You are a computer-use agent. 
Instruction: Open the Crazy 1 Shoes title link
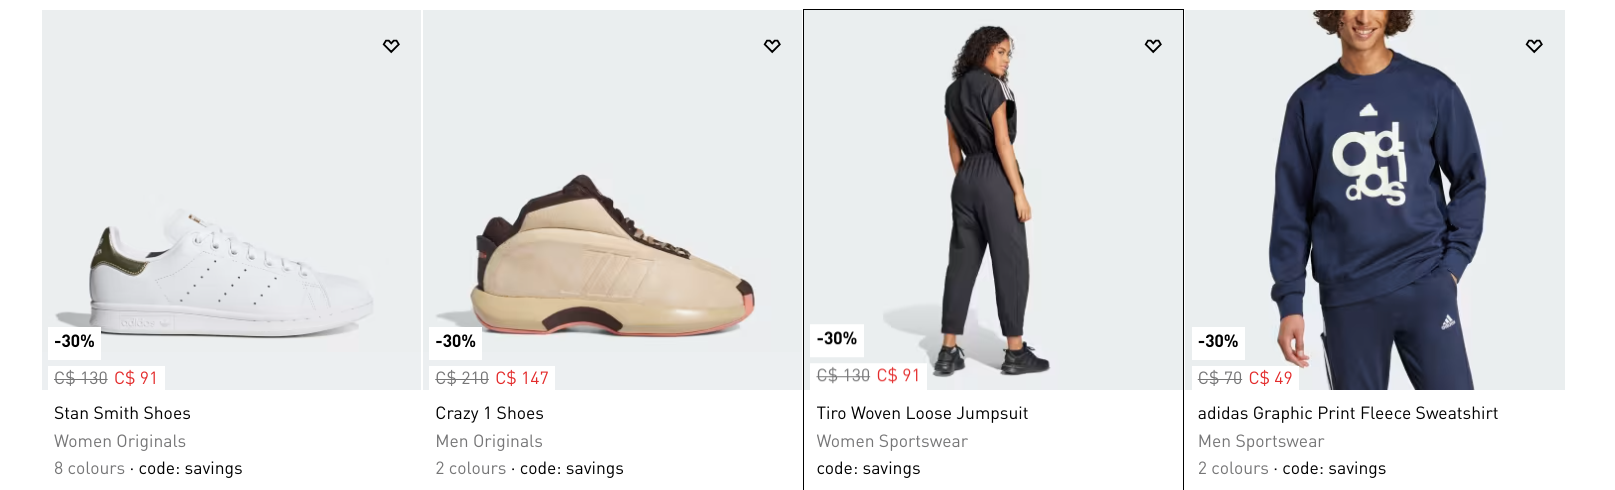coord(489,413)
